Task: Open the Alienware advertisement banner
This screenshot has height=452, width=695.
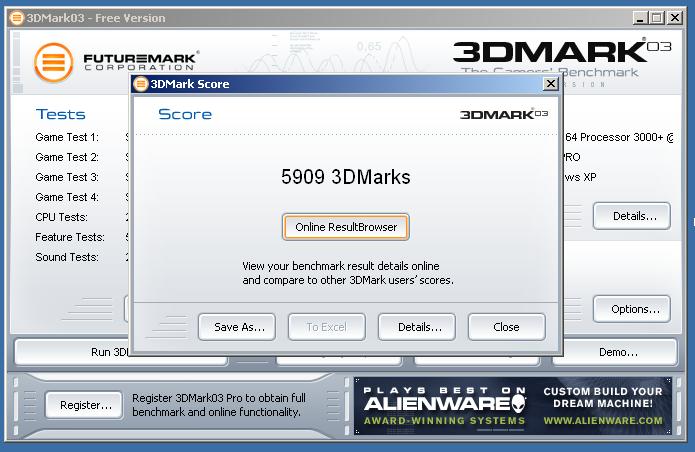Action: [513, 406]
